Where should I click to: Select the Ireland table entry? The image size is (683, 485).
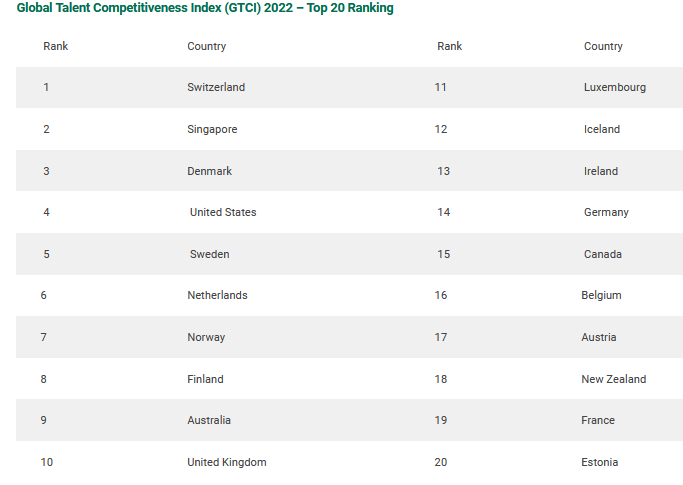601,171
